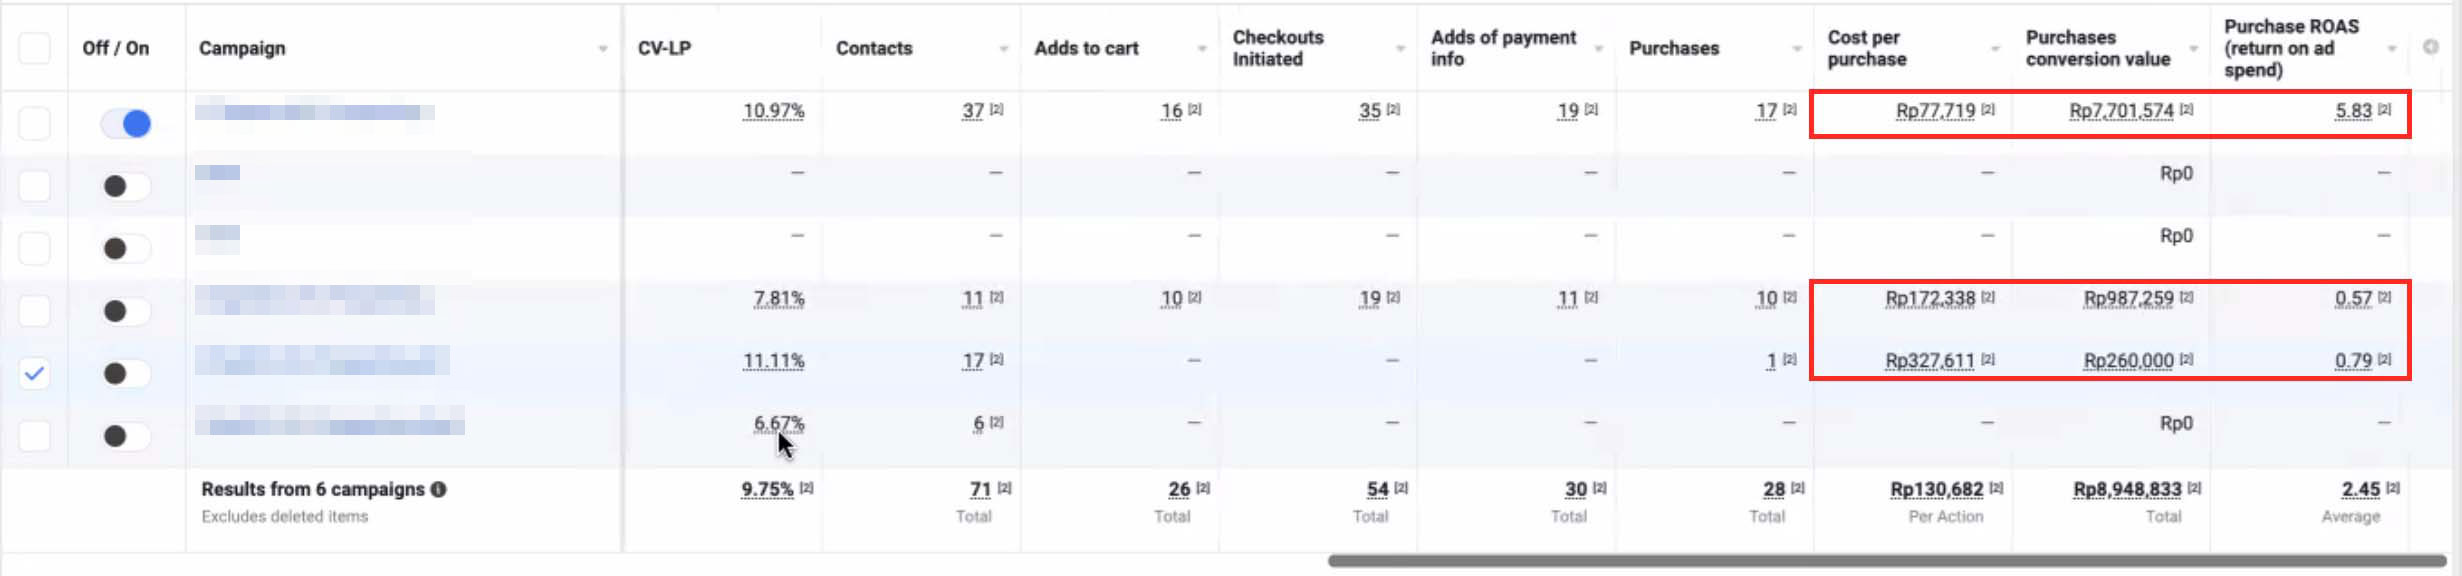
Task: Uncheck the selected fifth campaign checkbox
Action: (x=34, y=373)
